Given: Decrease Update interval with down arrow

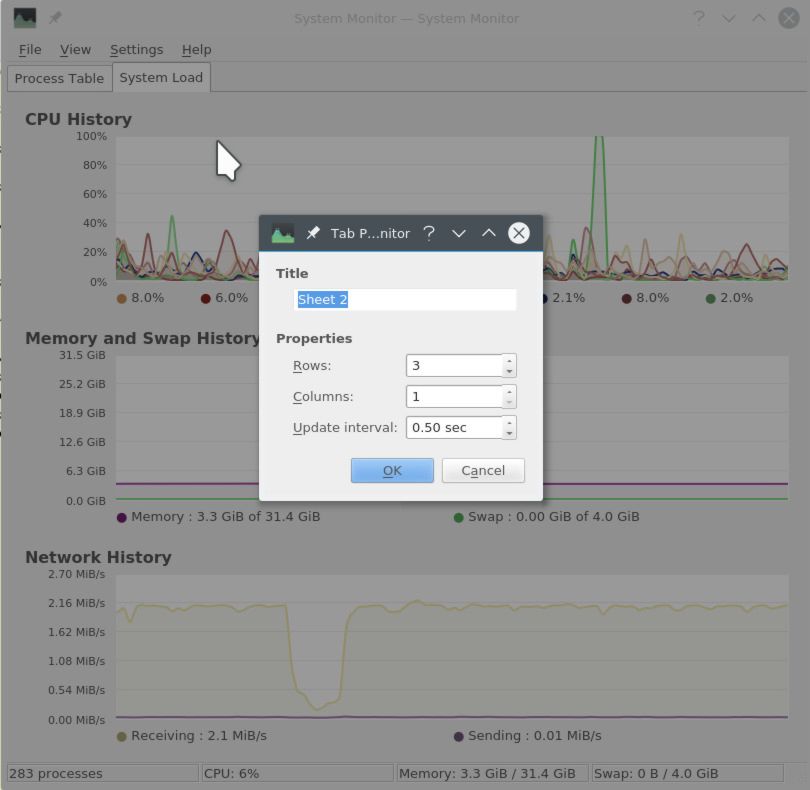Looking at the screenshot, I should [x=509, y=433].
